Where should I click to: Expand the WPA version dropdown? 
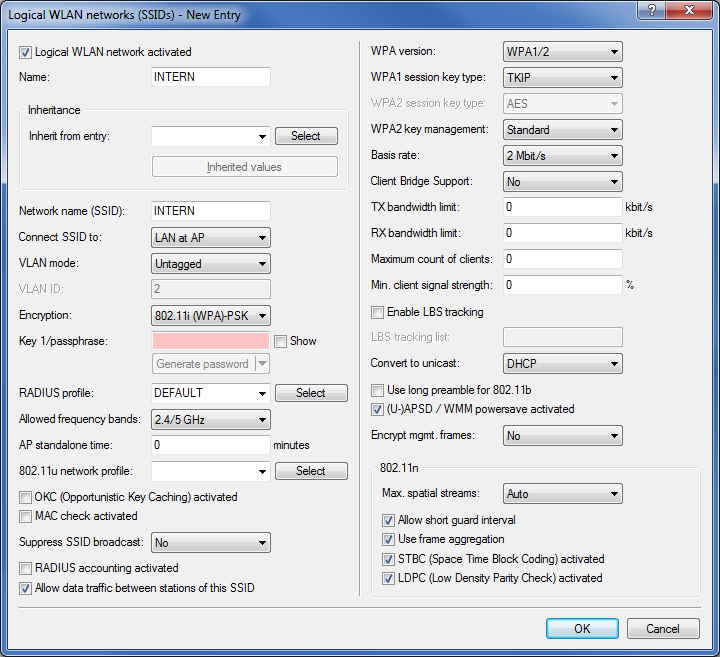pos(563,51)
